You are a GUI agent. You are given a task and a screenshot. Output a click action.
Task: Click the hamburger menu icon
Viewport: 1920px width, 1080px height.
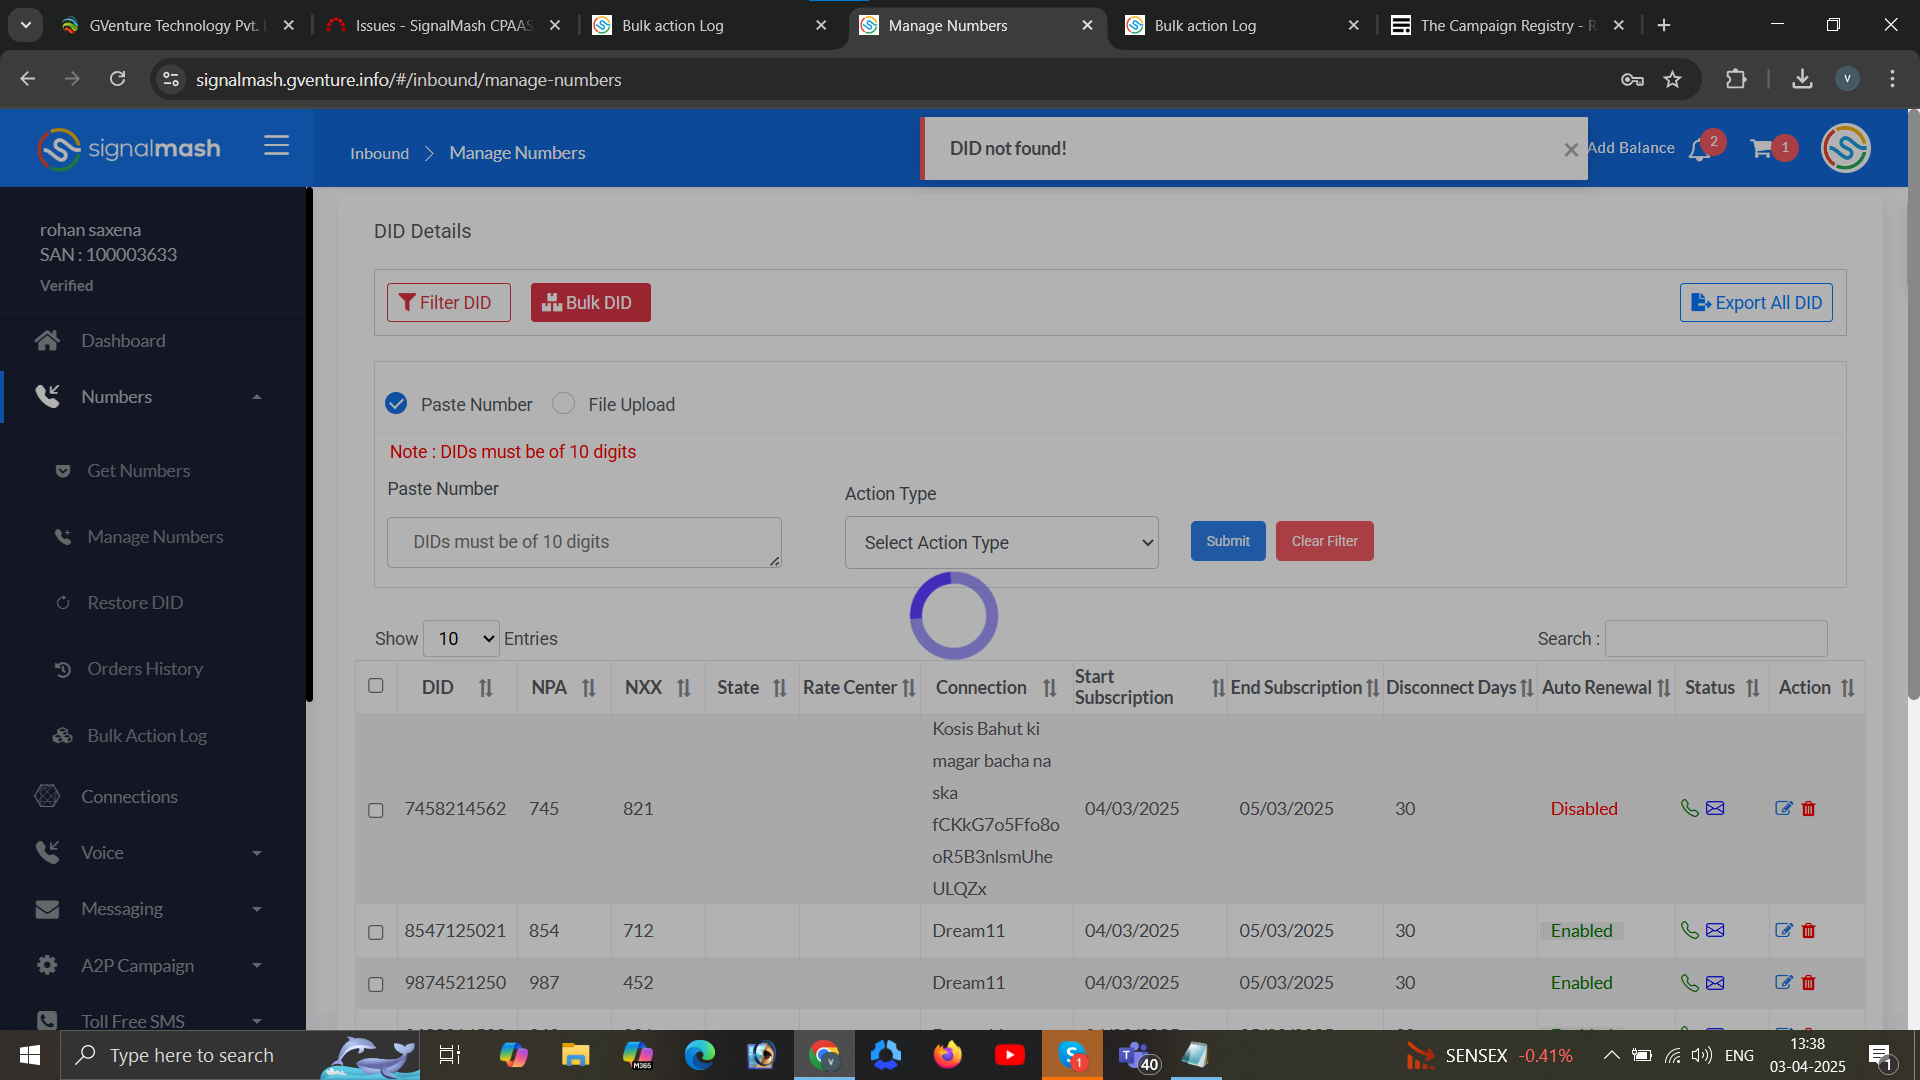tap(276, 146)
